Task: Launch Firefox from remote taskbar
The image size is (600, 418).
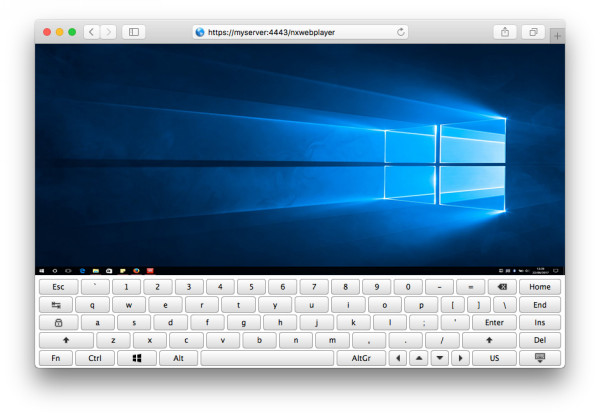Action: point(136,271)
